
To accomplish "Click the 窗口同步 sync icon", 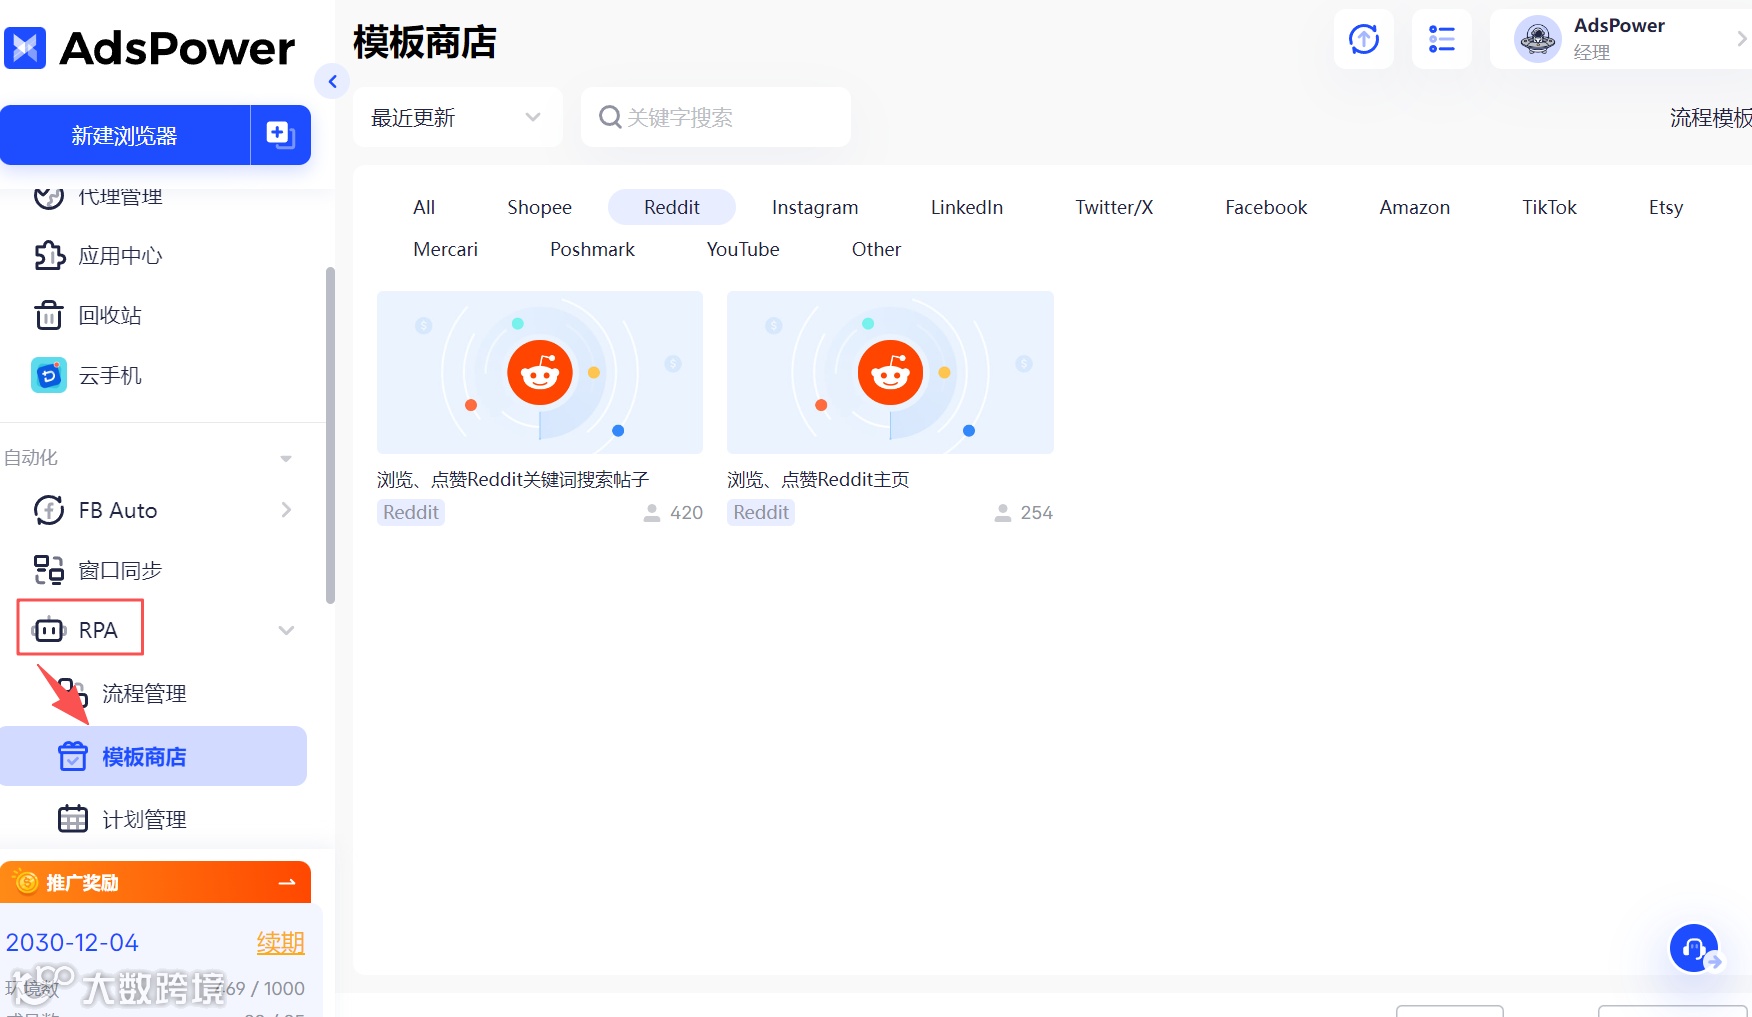I will 49,570.
